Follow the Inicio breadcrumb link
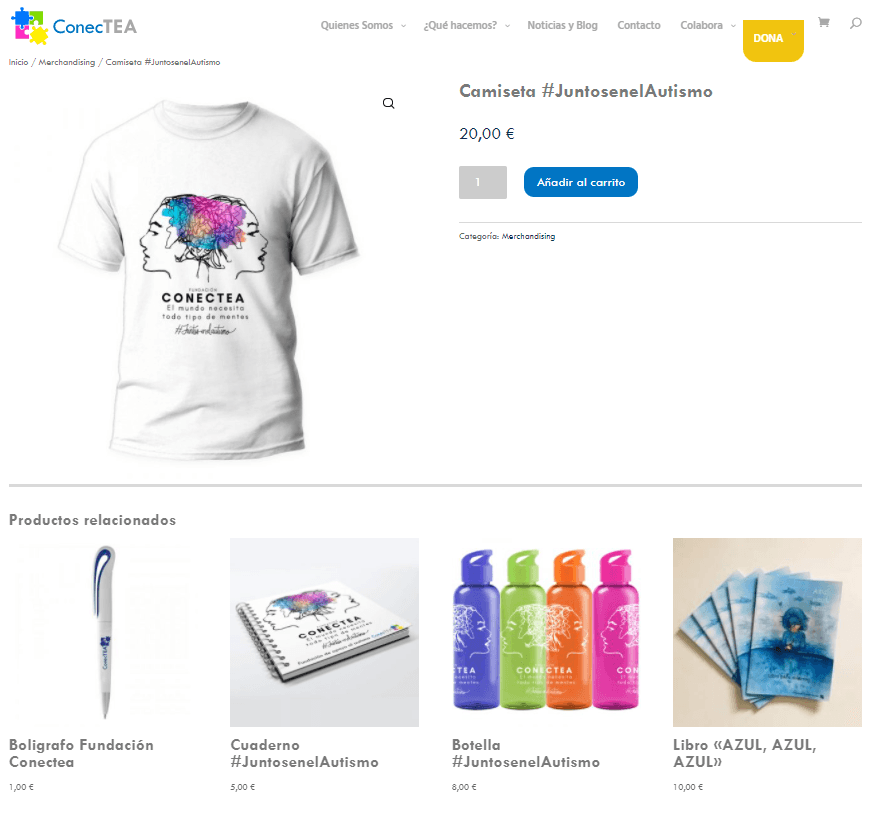 pos(18,62)
